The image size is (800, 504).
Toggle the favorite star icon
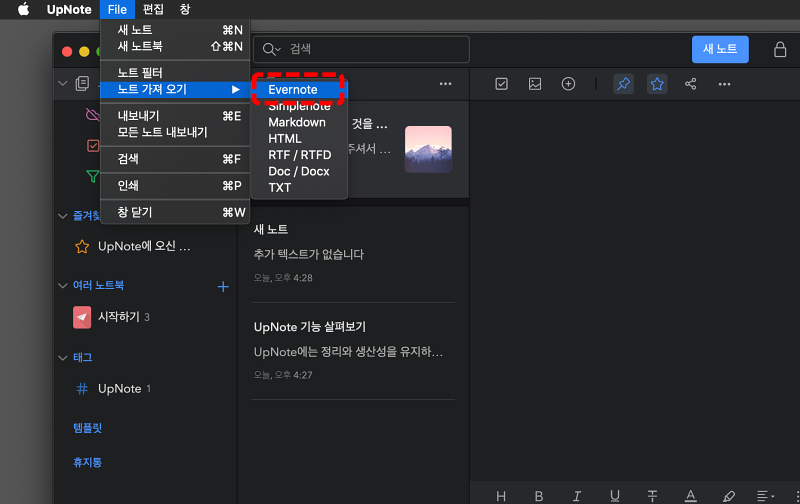(x=657, y=84)
